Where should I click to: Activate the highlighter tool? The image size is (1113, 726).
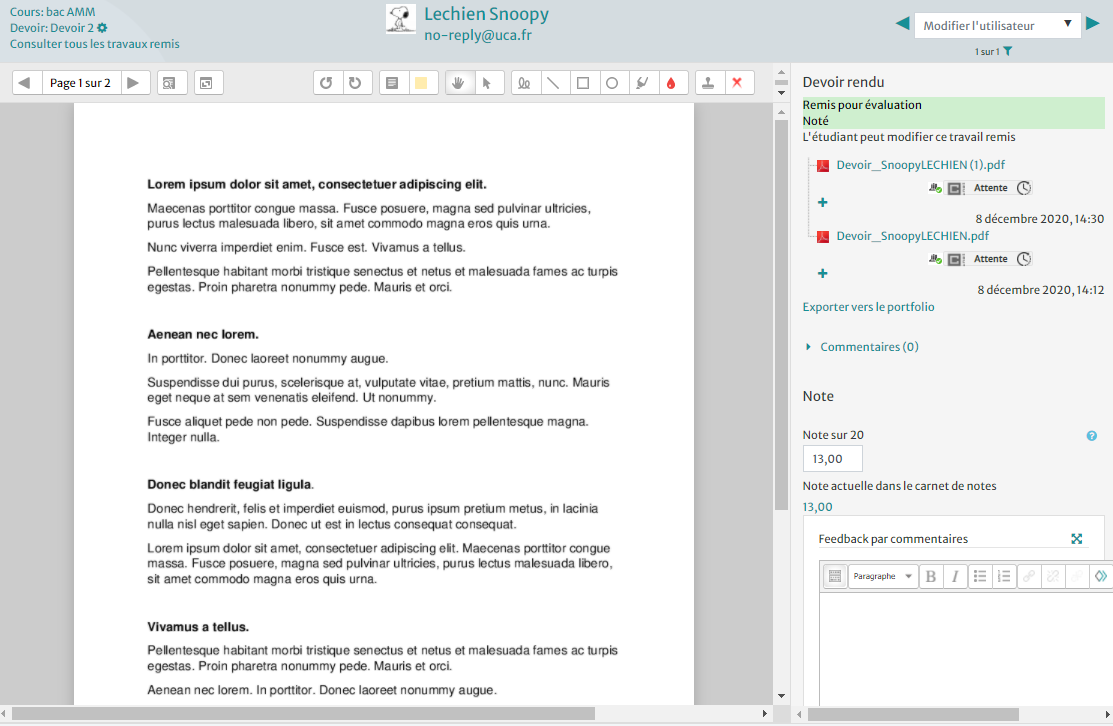tap(641, 83)
